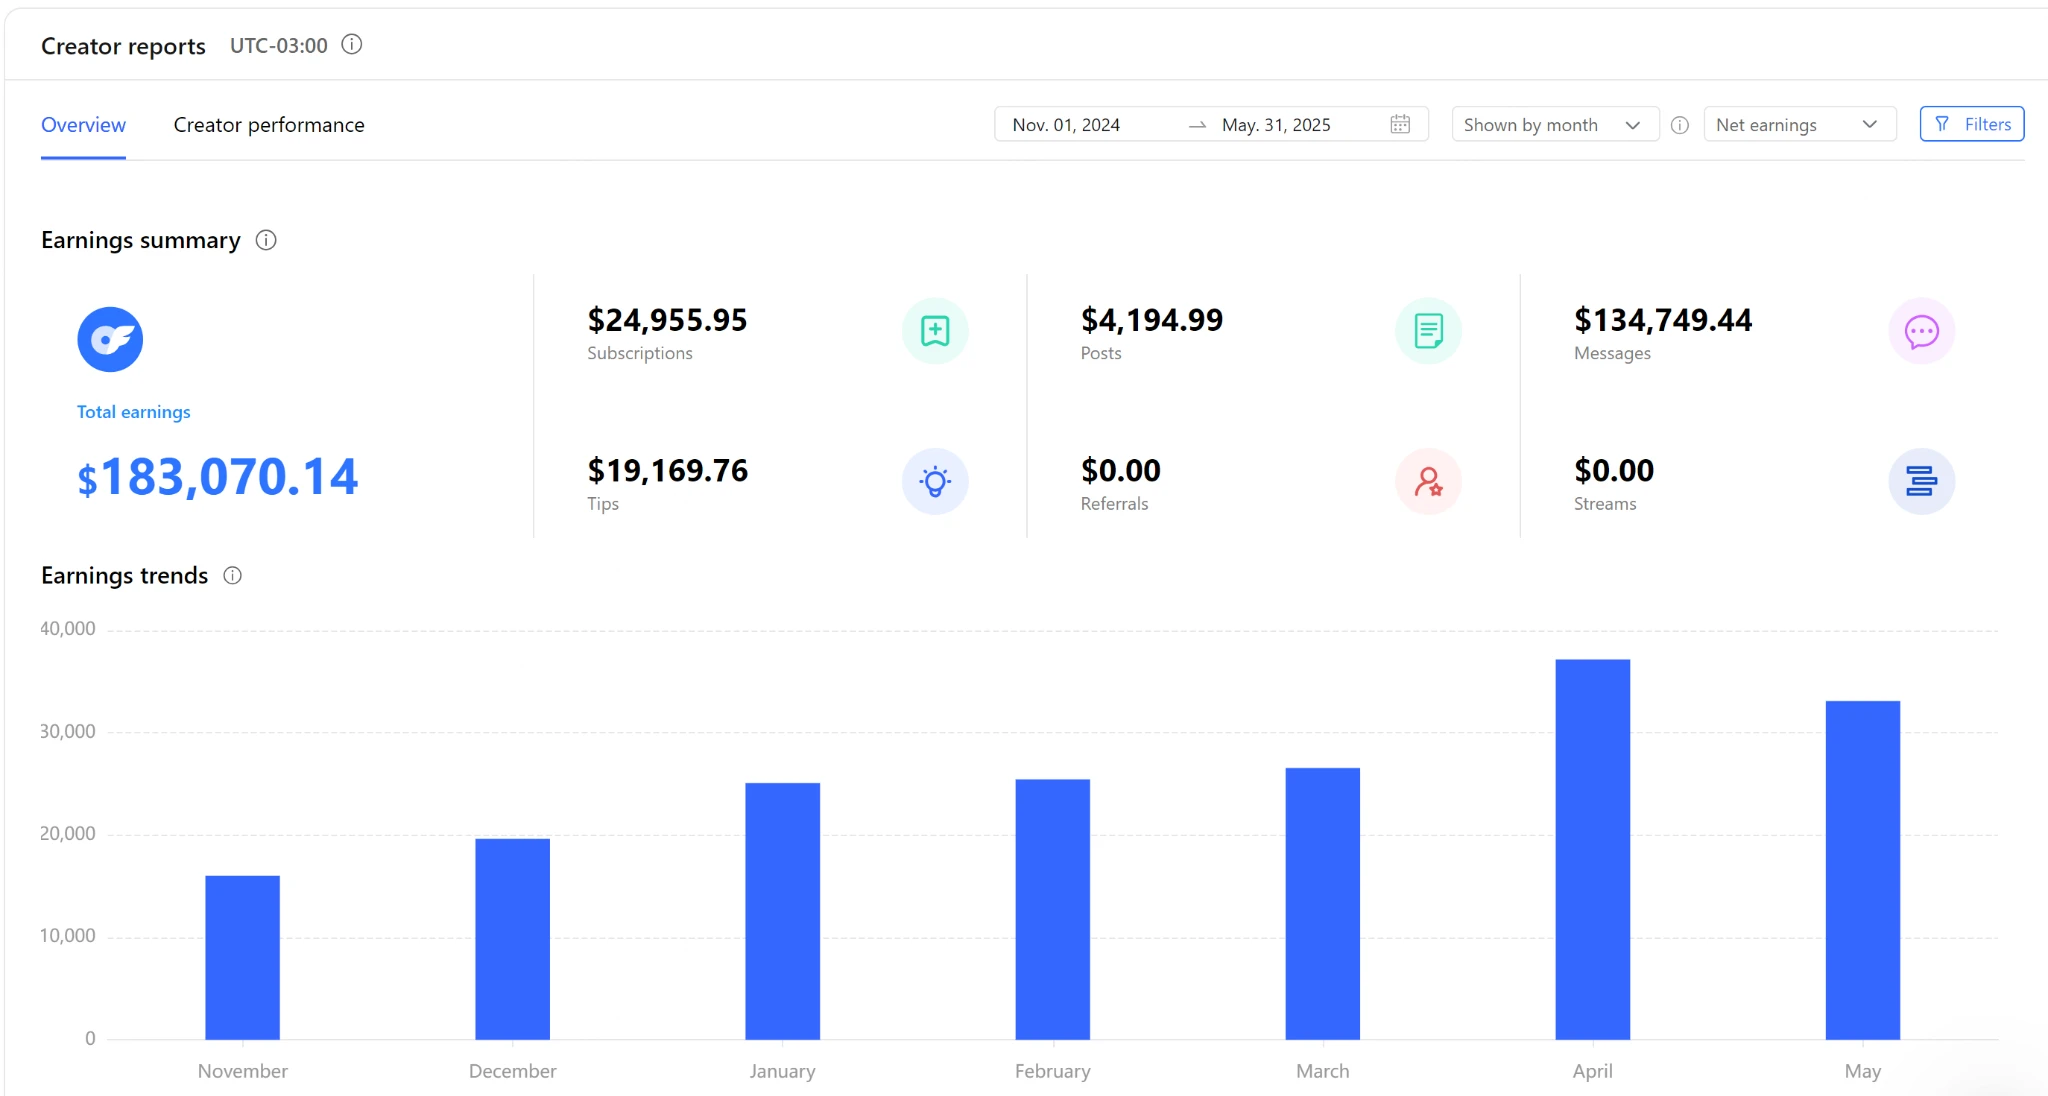Open the Net earnings dropdown
Viewport: 2048px width, 1096px height.
coord(1798,125)
